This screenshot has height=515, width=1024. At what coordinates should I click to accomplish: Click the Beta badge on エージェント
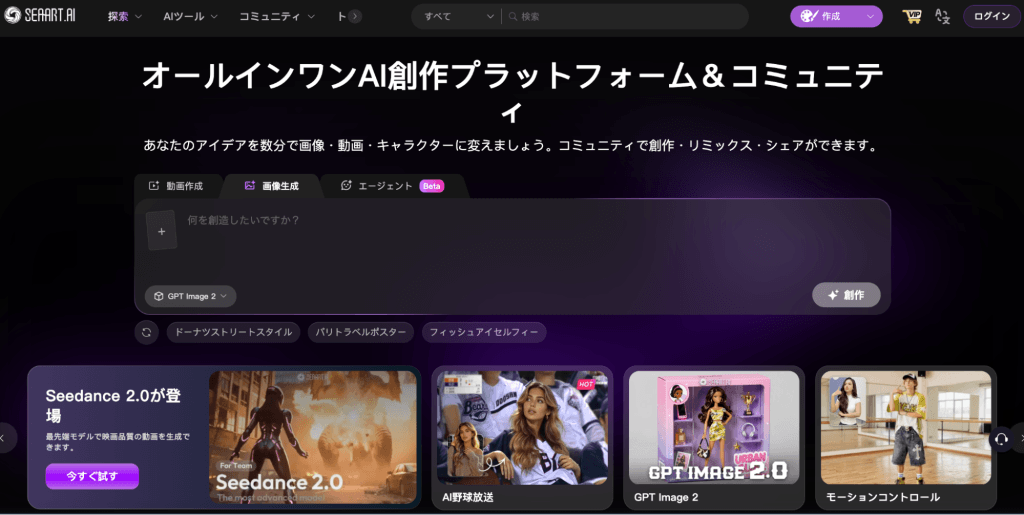[432, 186]
